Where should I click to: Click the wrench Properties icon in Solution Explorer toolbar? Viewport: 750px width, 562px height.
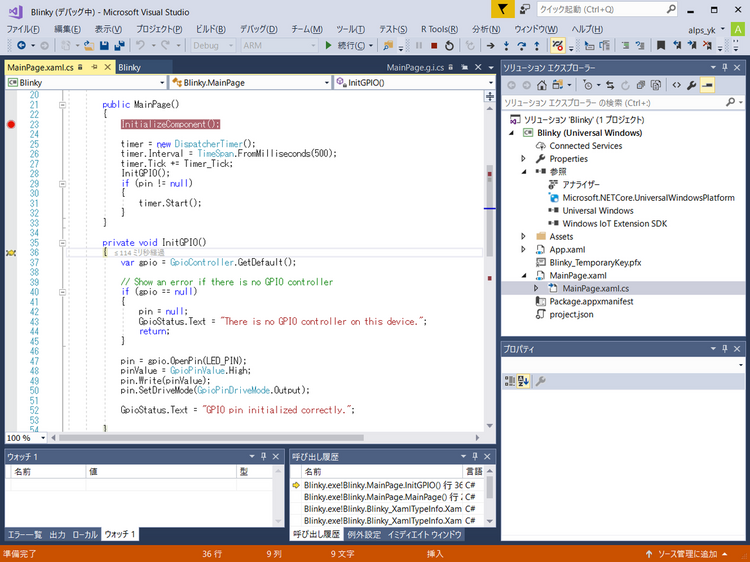693,85
